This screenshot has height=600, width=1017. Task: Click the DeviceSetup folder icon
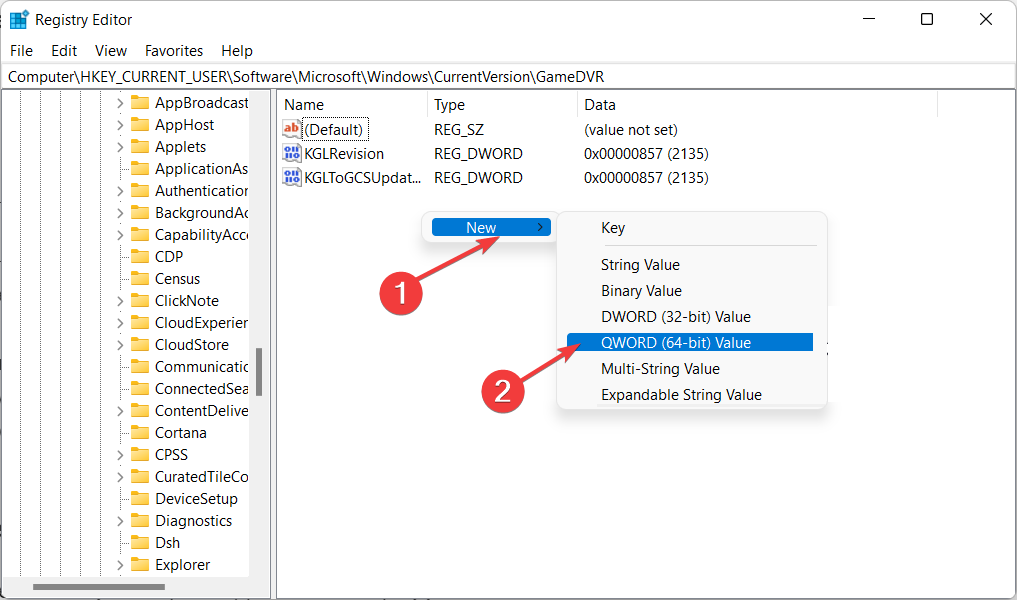point(139,499)
